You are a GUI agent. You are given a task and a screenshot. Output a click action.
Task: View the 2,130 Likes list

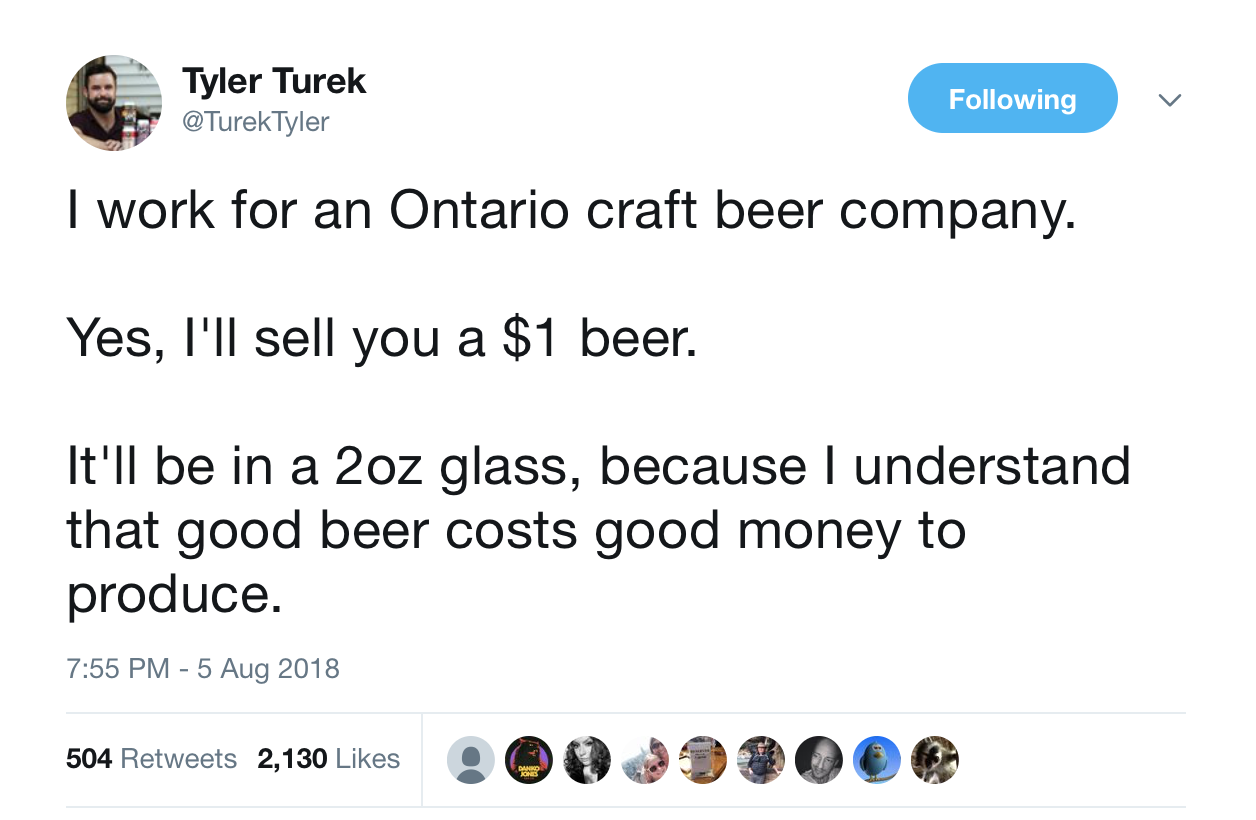[x=328, y=759]
